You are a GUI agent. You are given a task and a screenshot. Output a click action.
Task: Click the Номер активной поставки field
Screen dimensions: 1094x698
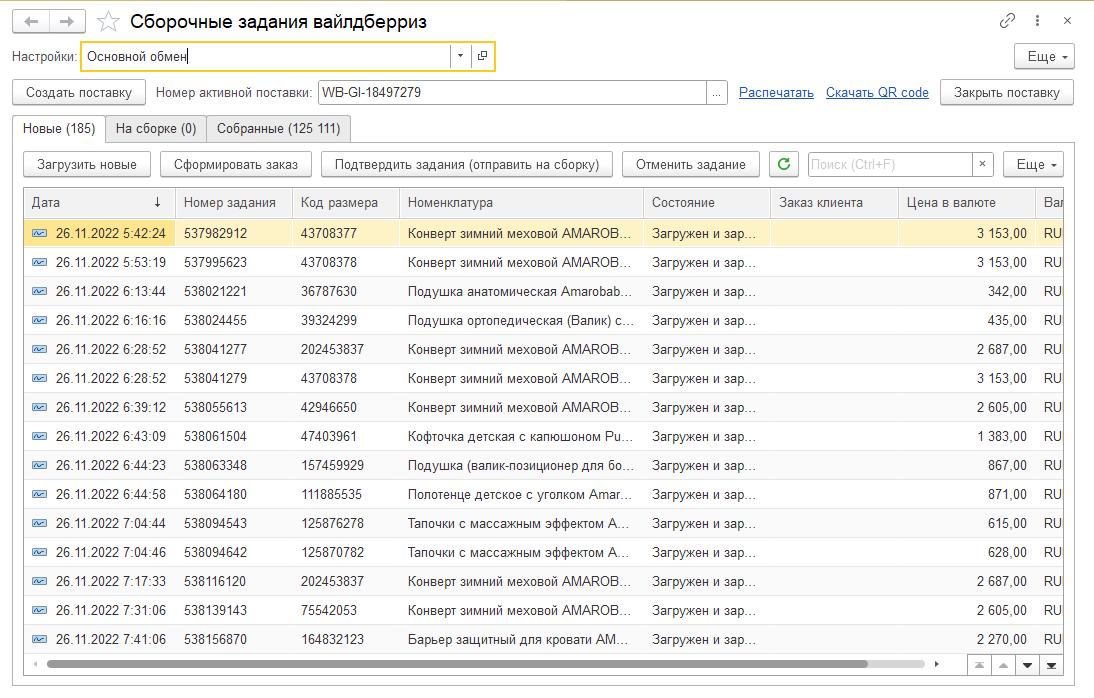coord(512,92)
